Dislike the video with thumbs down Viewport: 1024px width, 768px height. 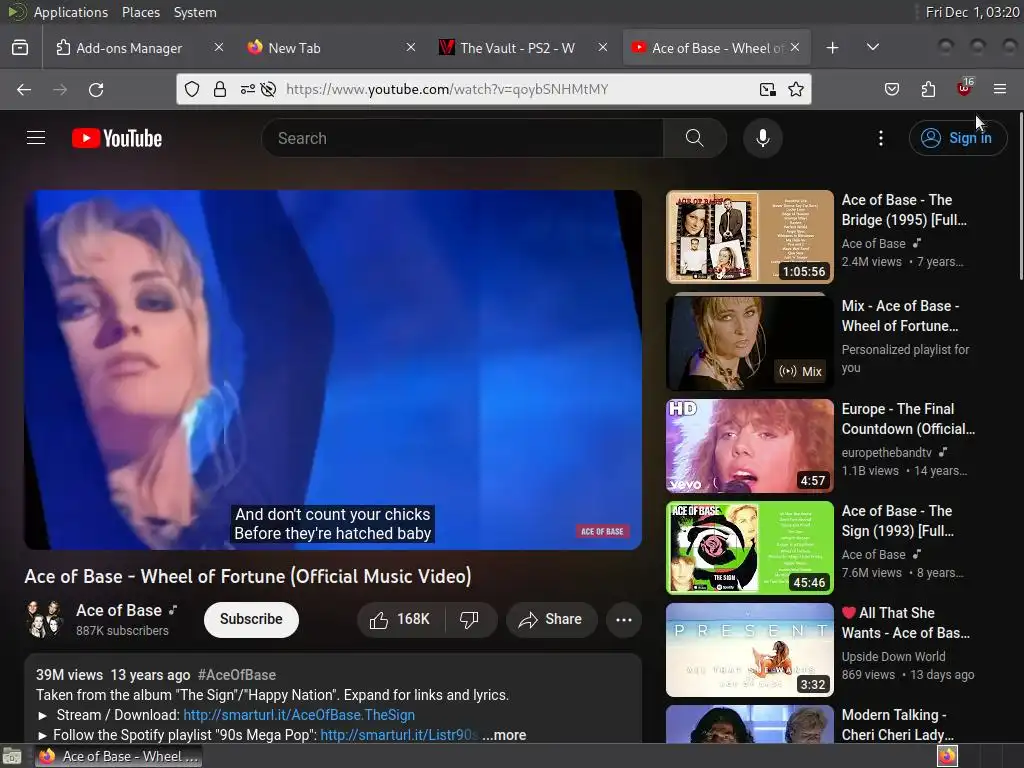(470, 619)
